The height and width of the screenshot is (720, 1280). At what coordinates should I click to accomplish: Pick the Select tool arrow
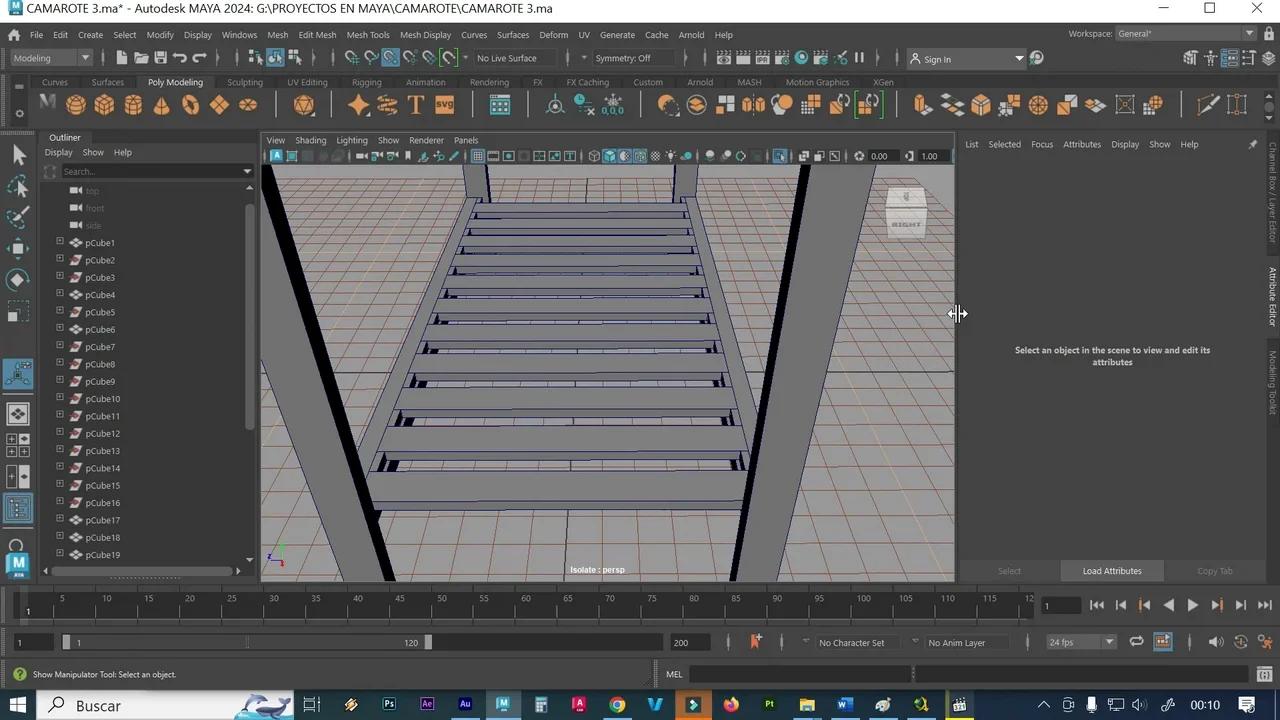coord(18,154)
